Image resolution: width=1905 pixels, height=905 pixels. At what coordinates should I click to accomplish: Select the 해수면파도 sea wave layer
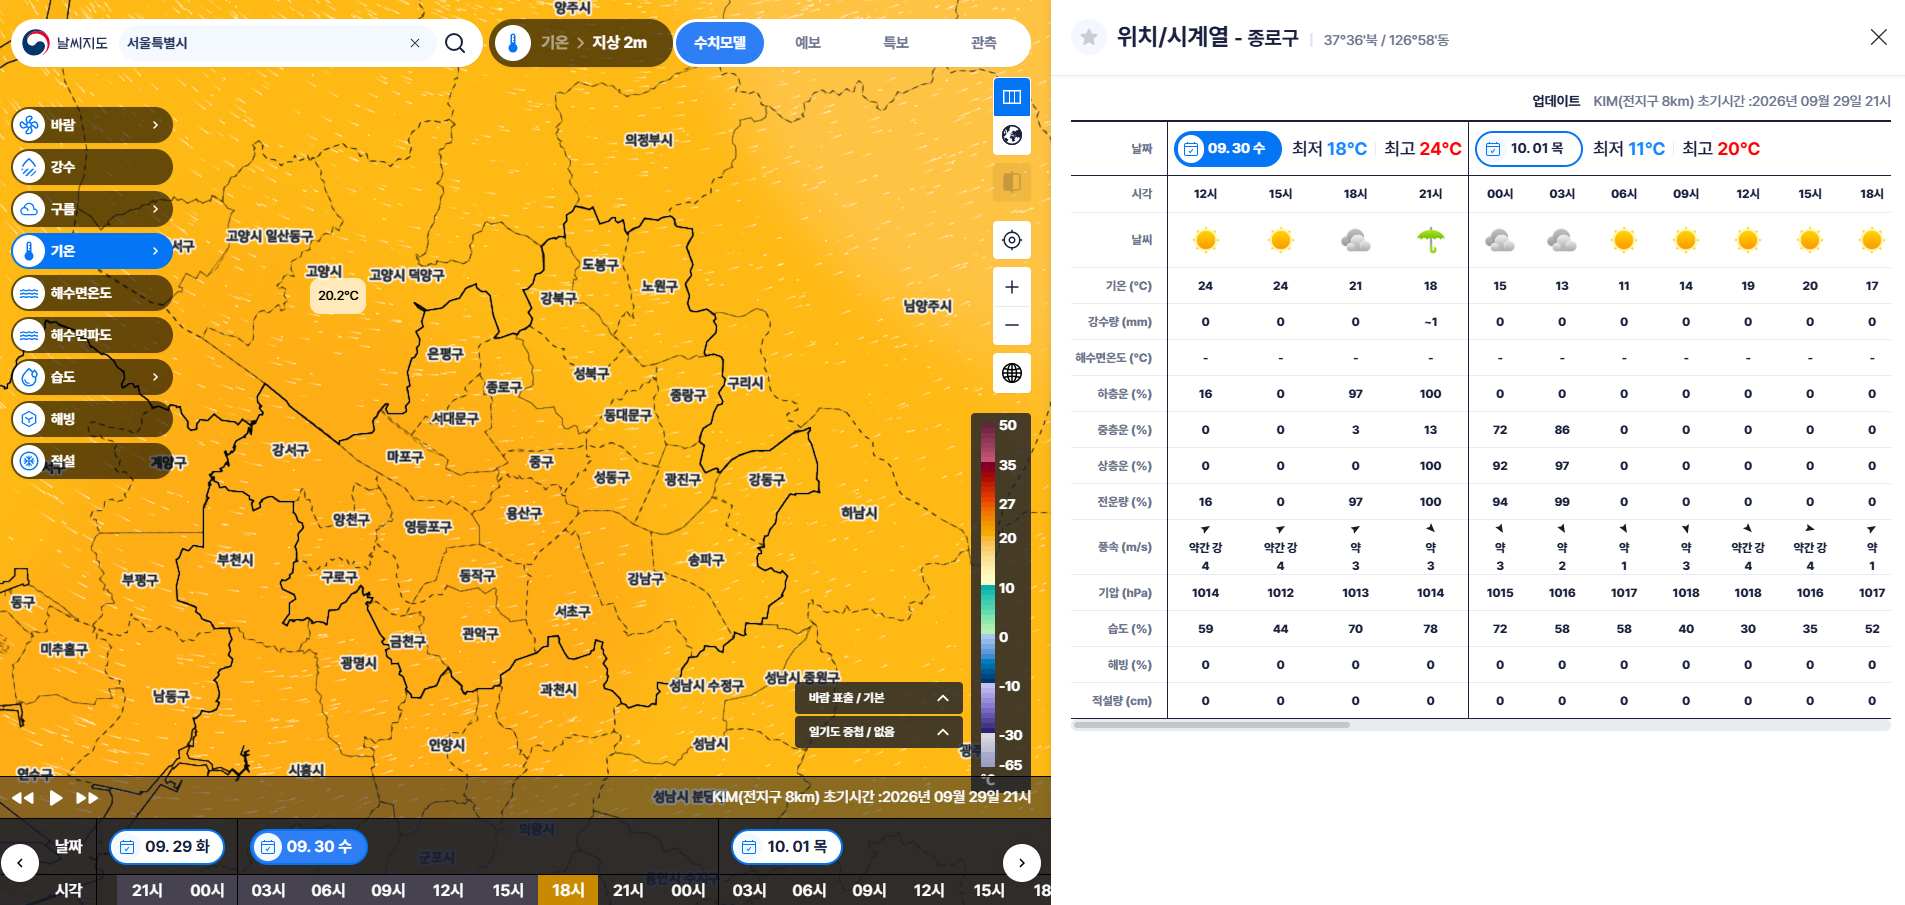coord(92,335)
